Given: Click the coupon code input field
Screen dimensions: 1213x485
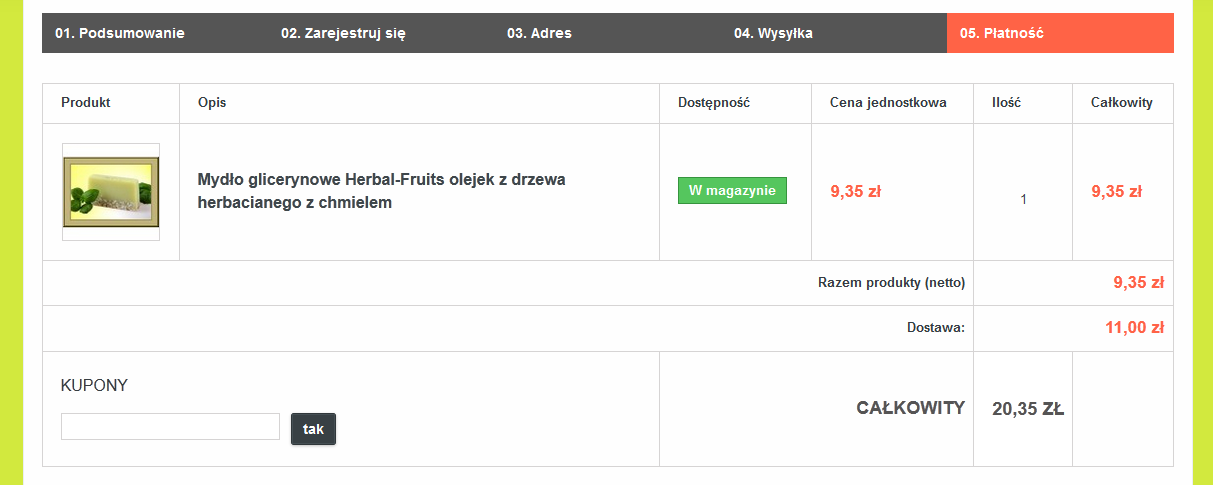Looking at the screenshot, I should [170, 427].
